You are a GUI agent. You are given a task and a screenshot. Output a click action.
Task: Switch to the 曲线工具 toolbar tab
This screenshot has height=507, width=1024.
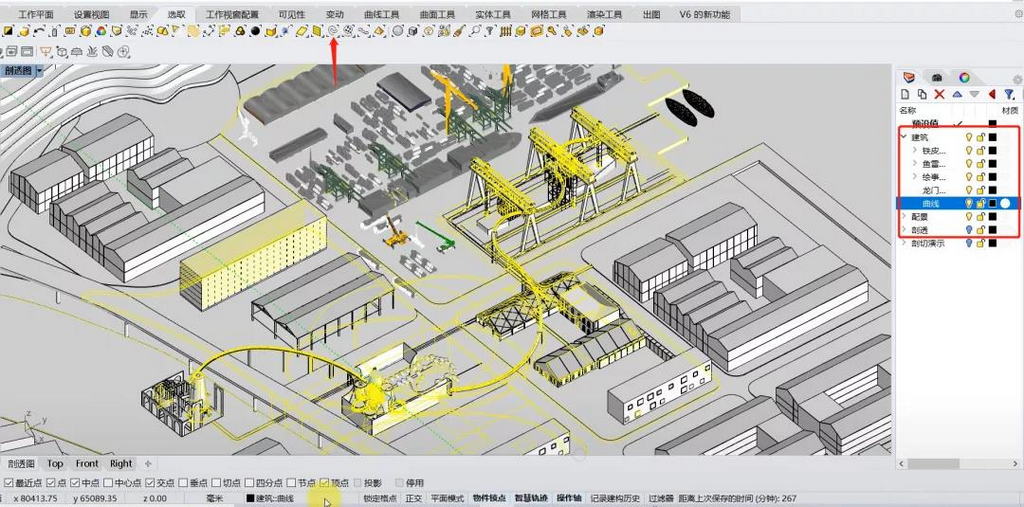pos(381,14)
